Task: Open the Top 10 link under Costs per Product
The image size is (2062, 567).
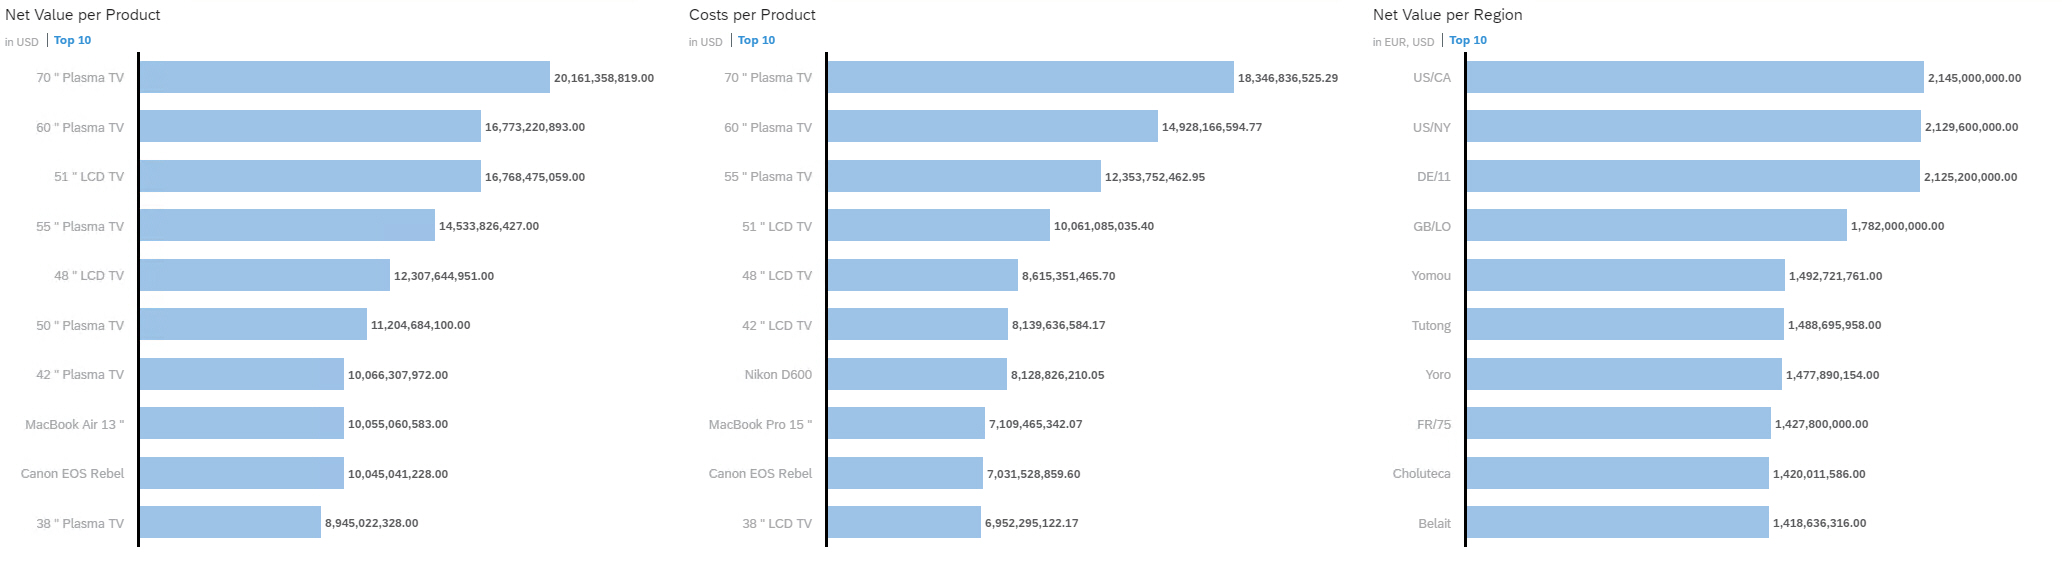Action: (x=756, y=41)
